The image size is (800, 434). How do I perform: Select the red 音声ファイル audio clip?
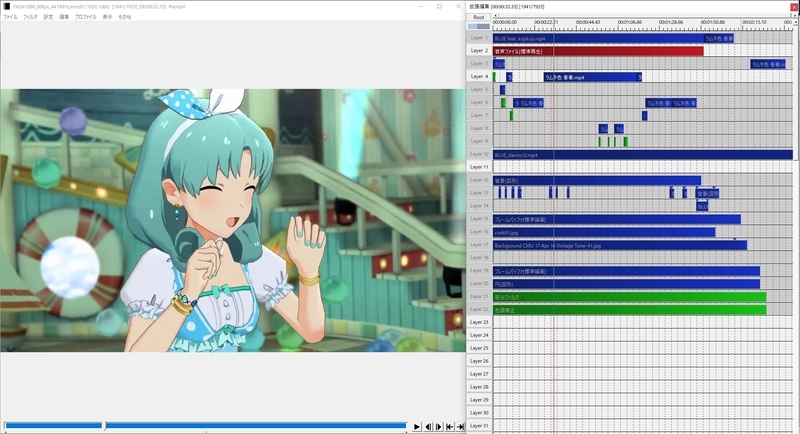(598, 52)
